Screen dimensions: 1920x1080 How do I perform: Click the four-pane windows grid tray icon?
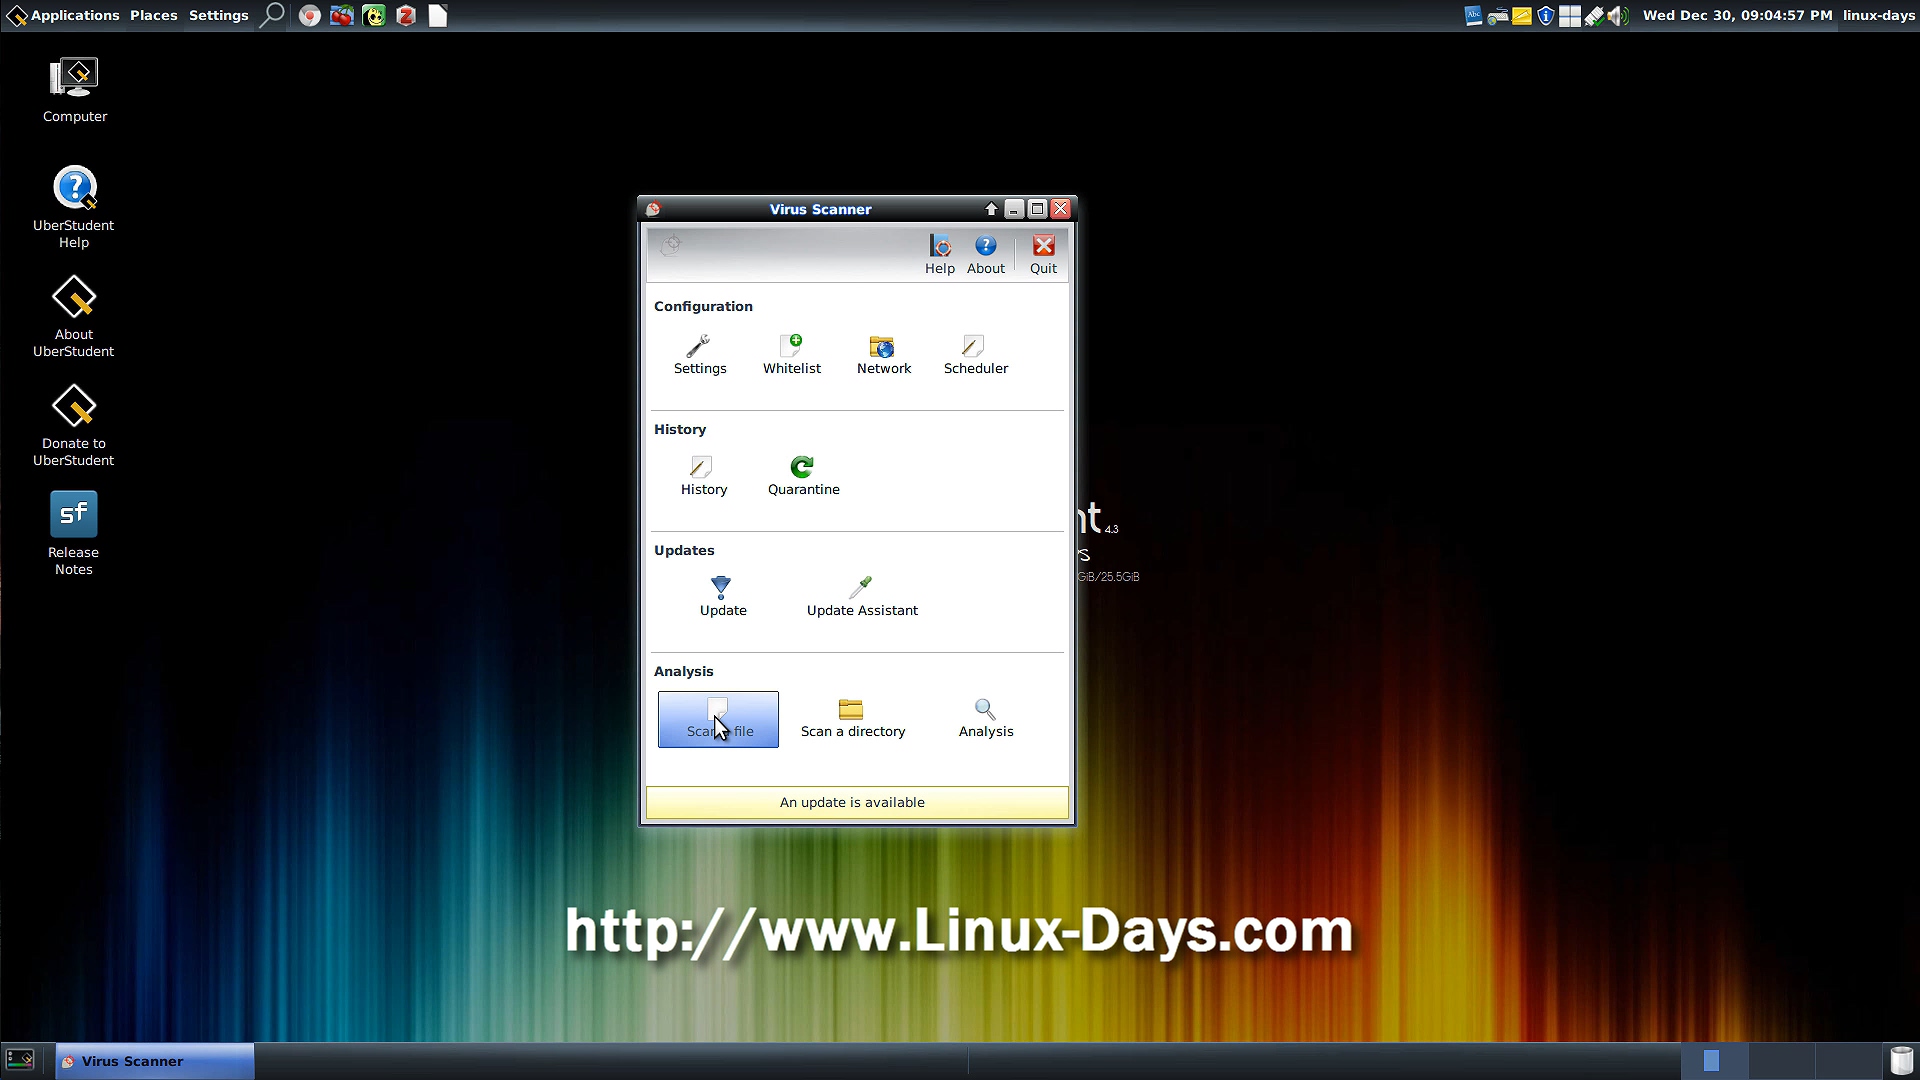[1570, 15]
